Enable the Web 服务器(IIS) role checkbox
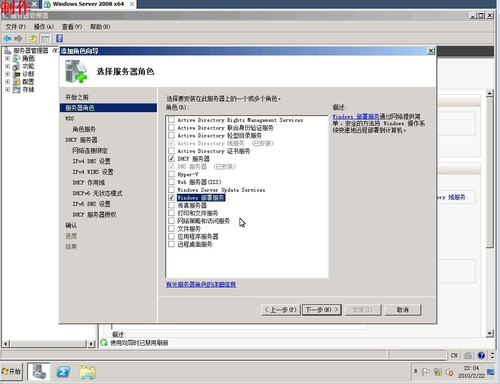 (x=171, y=182)
